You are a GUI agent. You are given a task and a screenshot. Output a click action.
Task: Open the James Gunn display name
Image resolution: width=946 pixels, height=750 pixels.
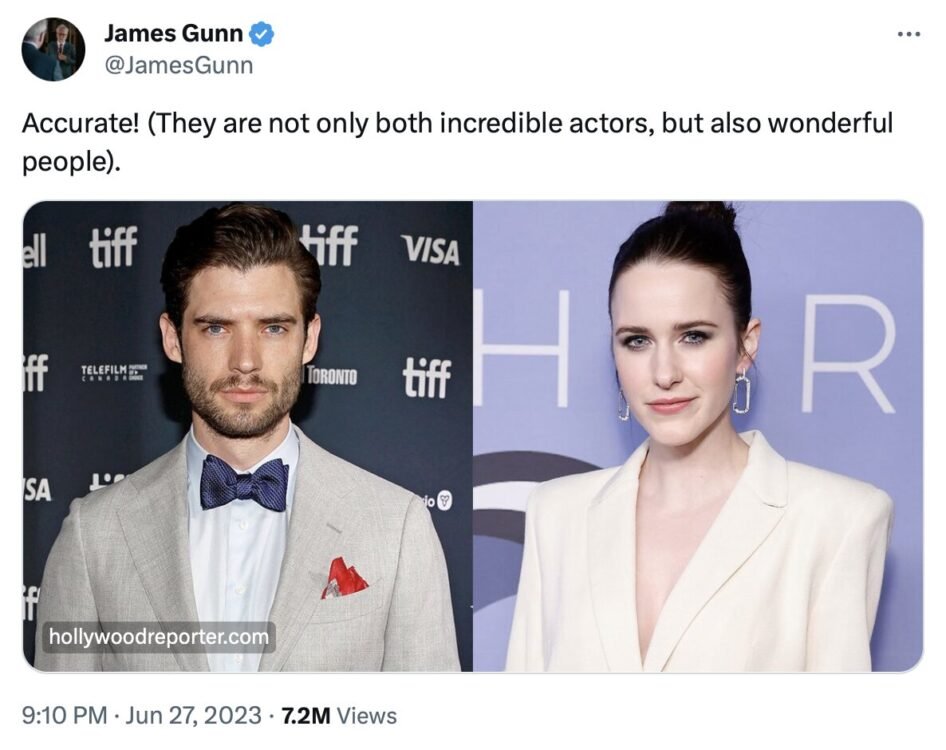click(x=174, y=33)
